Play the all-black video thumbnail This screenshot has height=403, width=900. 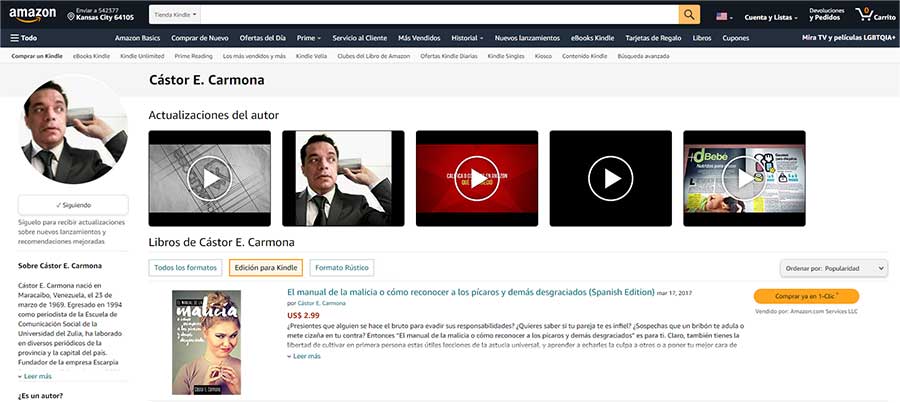611,179
